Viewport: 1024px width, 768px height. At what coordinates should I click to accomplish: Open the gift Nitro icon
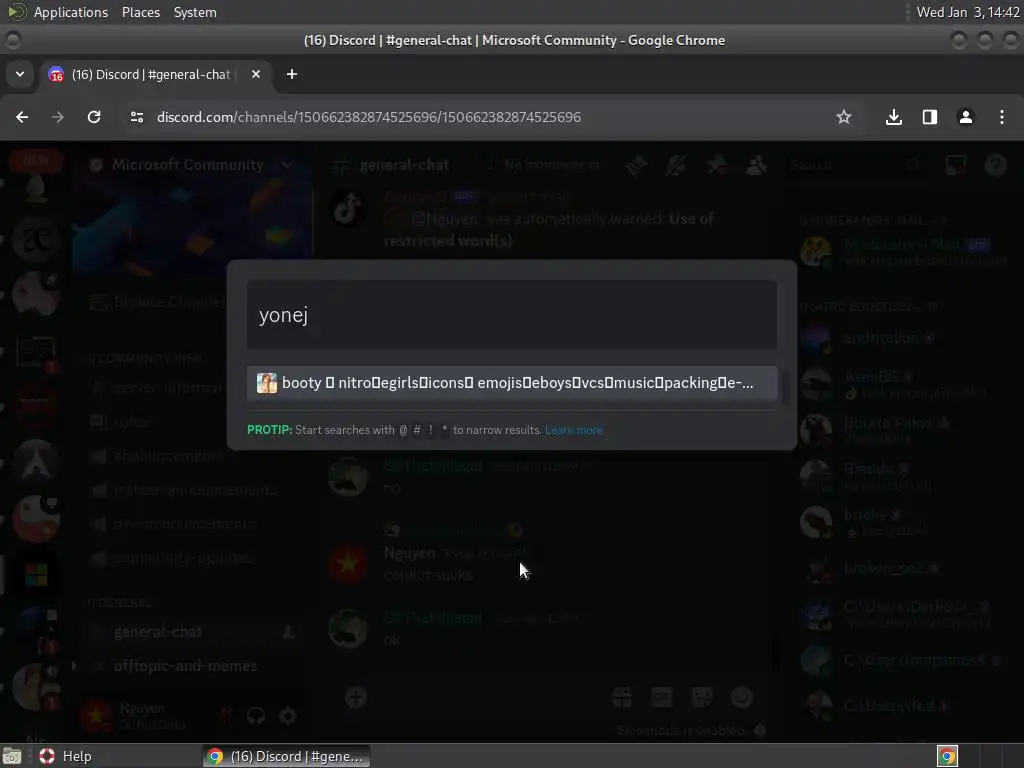click(622, 697)
